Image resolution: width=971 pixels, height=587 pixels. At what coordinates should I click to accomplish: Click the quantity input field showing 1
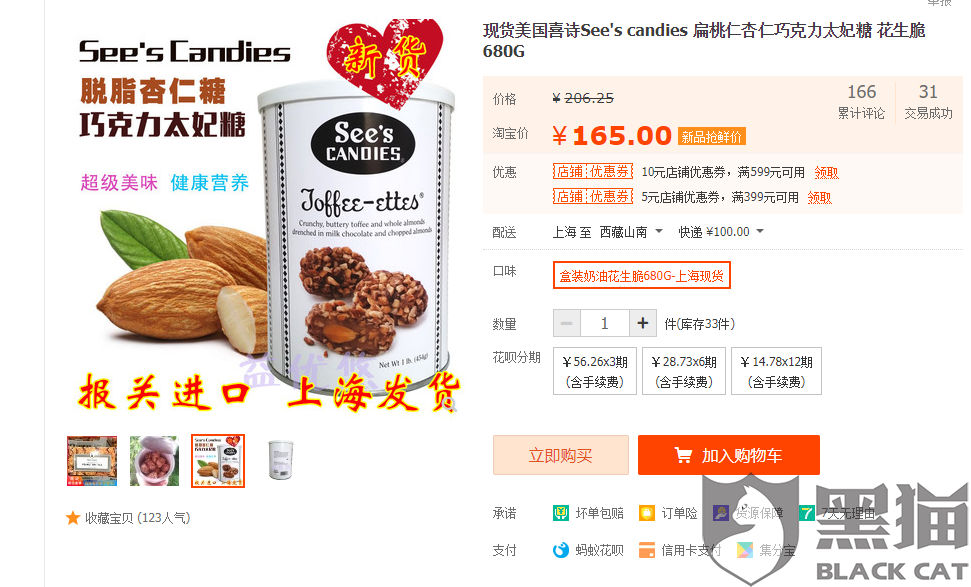click(604, 323)
